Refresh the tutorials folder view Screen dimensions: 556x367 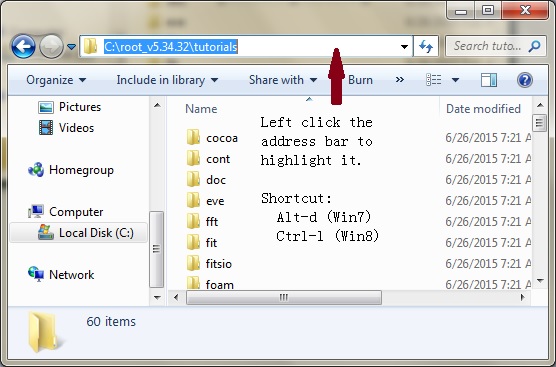(426, 46)
